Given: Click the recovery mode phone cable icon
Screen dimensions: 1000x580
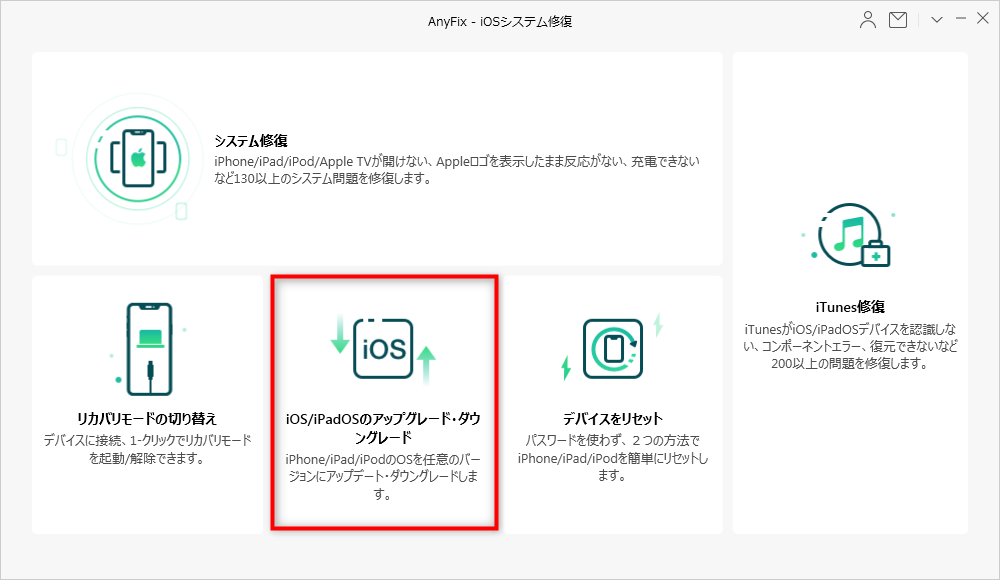Looking at the screenshot, I should tap(149, 349).
